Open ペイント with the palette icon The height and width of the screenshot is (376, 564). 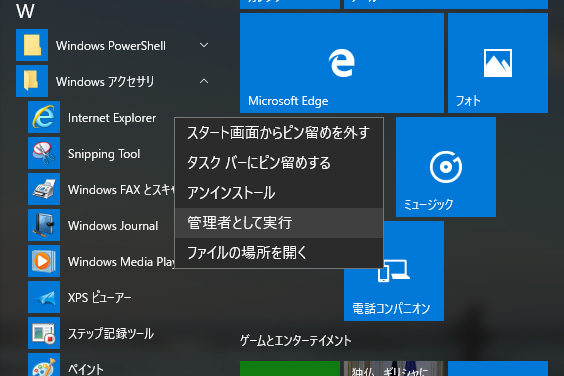pyautogui.click(x=44, y=365)
